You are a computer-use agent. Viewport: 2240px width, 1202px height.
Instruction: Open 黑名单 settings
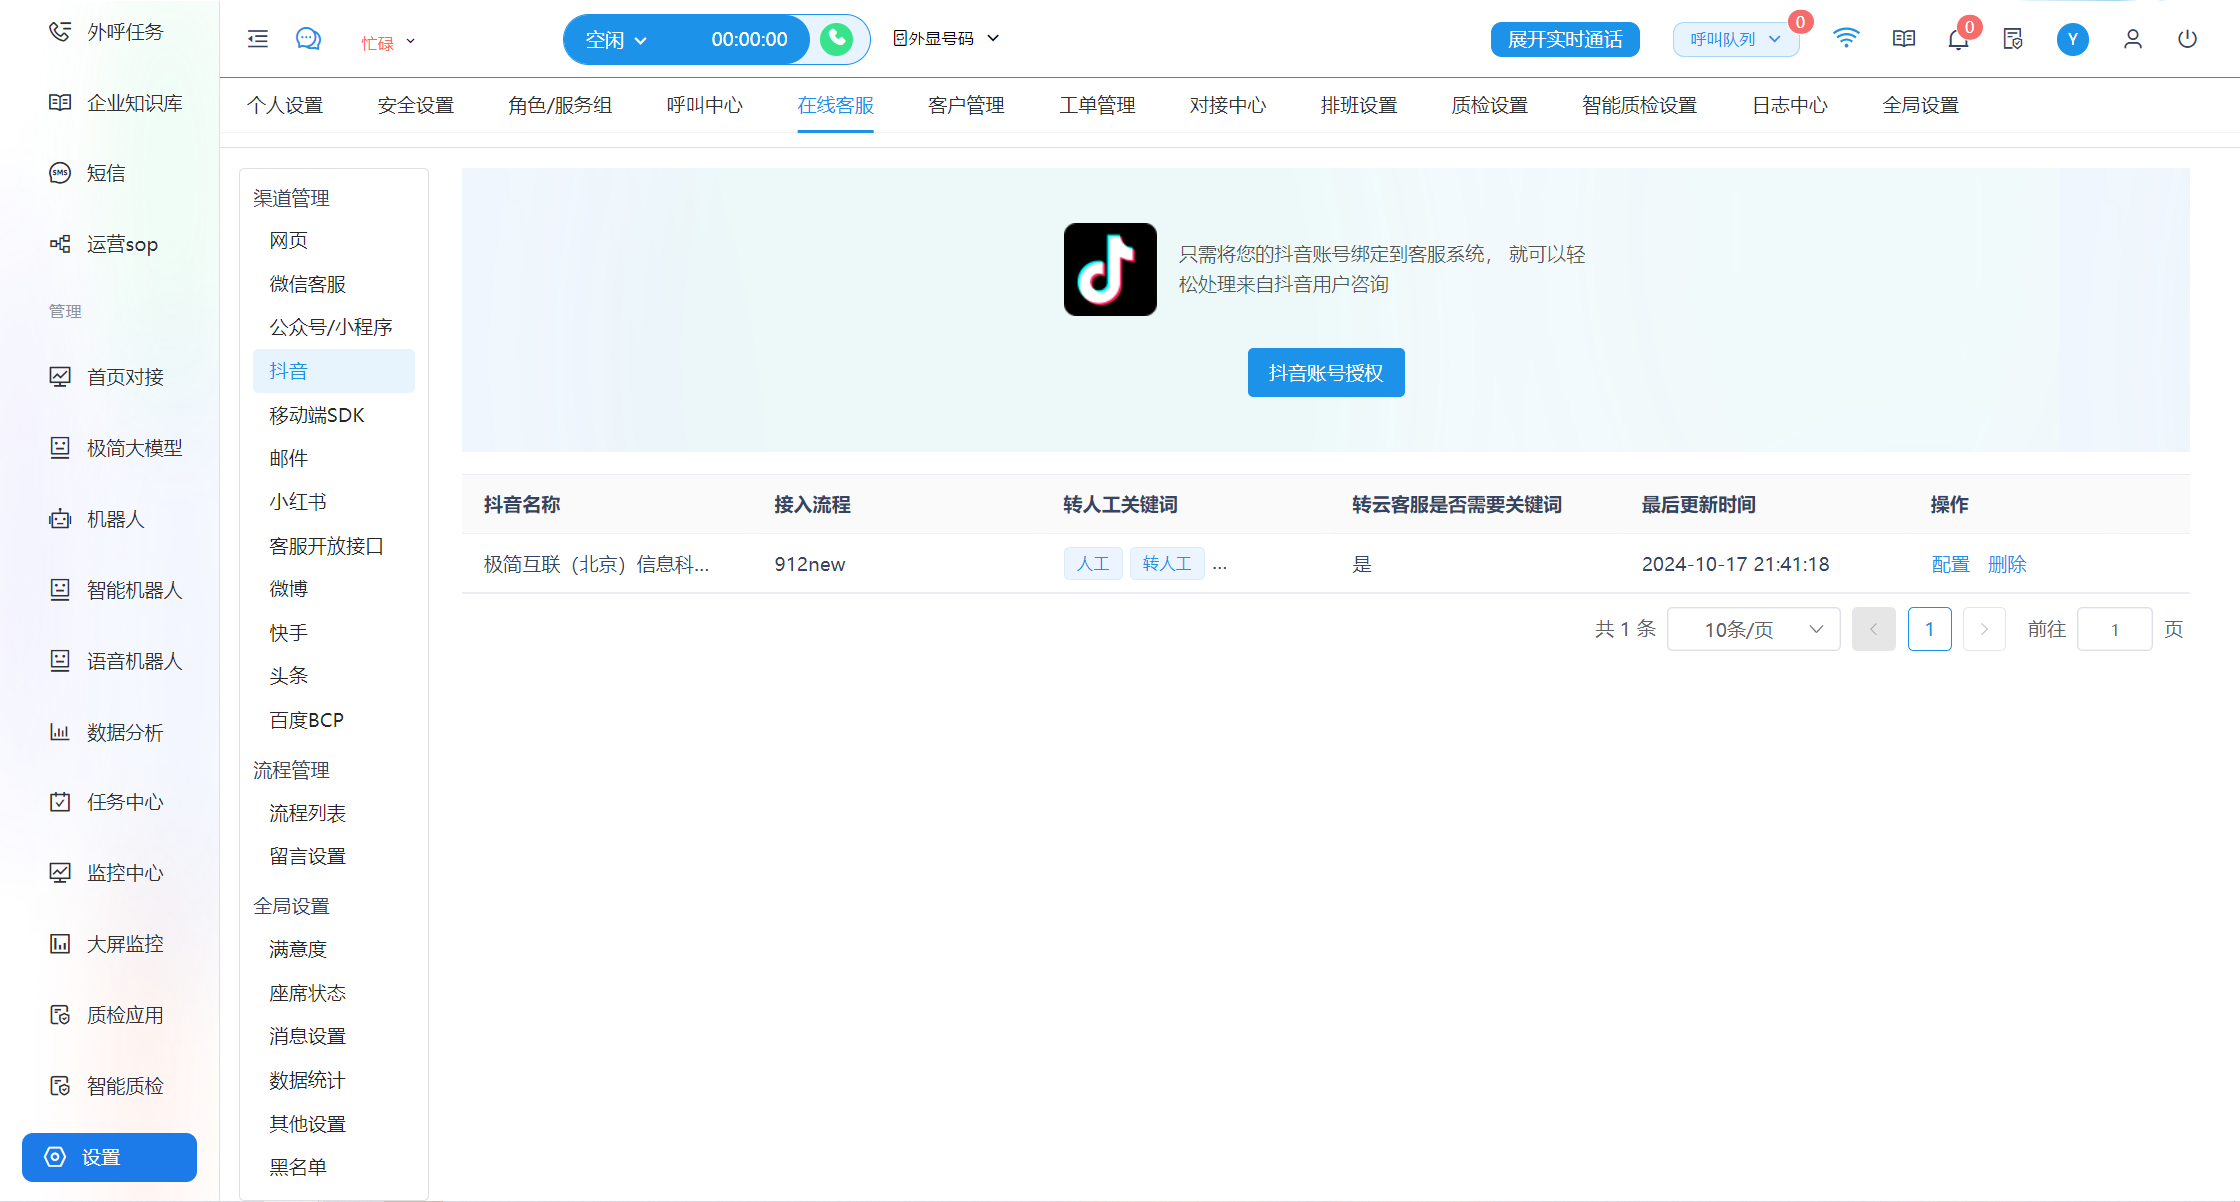(x=298, y=1167)
